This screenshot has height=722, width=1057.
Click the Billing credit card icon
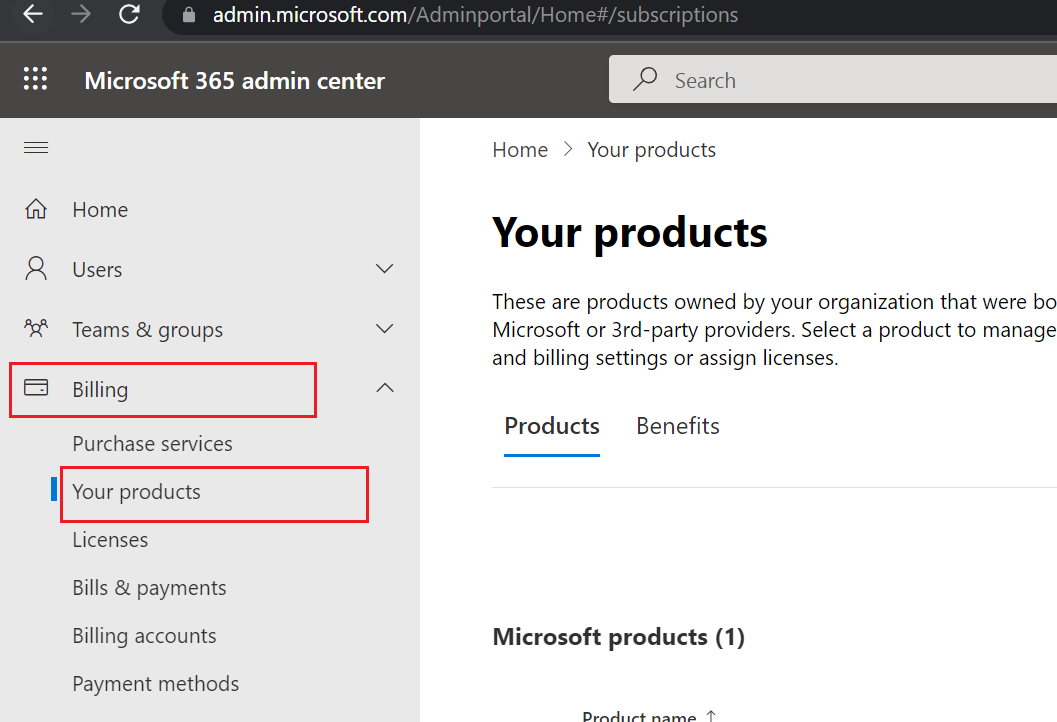coord(36,388)
